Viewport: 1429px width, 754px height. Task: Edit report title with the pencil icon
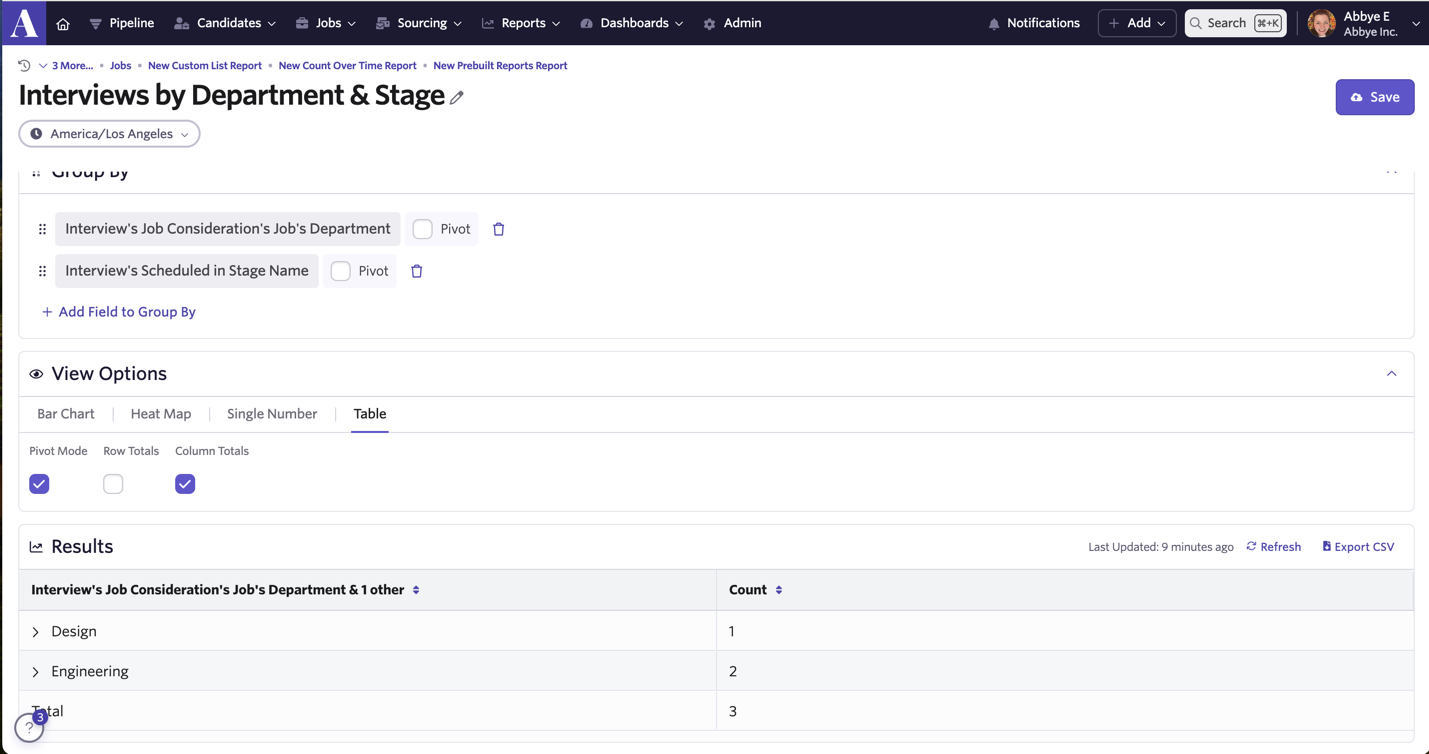click(x=457, y=97)
